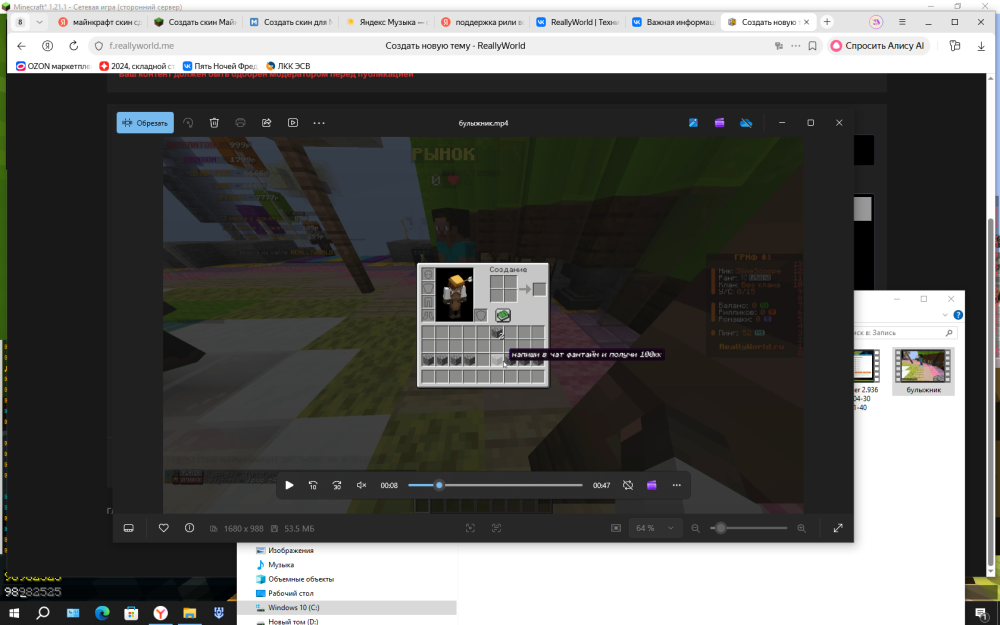Screen dimensions: 1000x625
Task: Play the булыжник video
Action: [289, 485]
